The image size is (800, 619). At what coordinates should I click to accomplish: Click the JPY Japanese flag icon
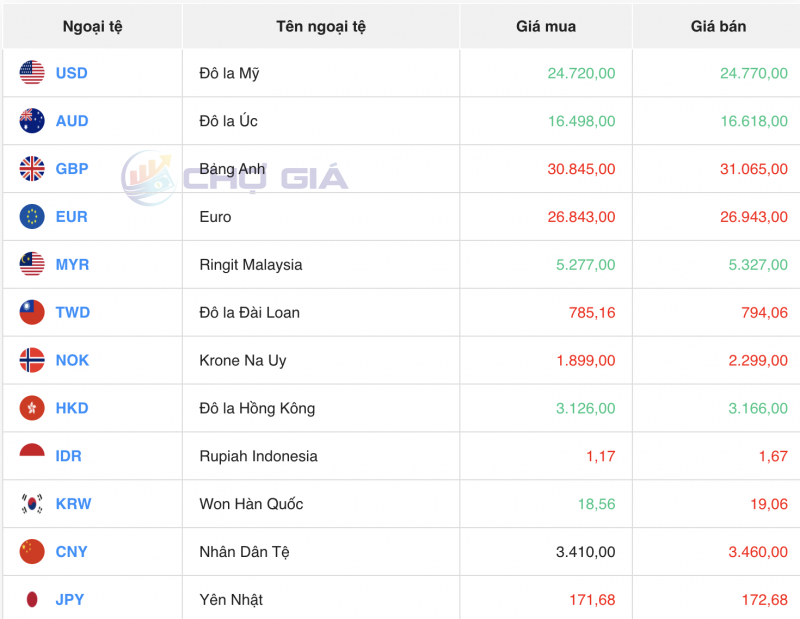click(x=30, y=598)
